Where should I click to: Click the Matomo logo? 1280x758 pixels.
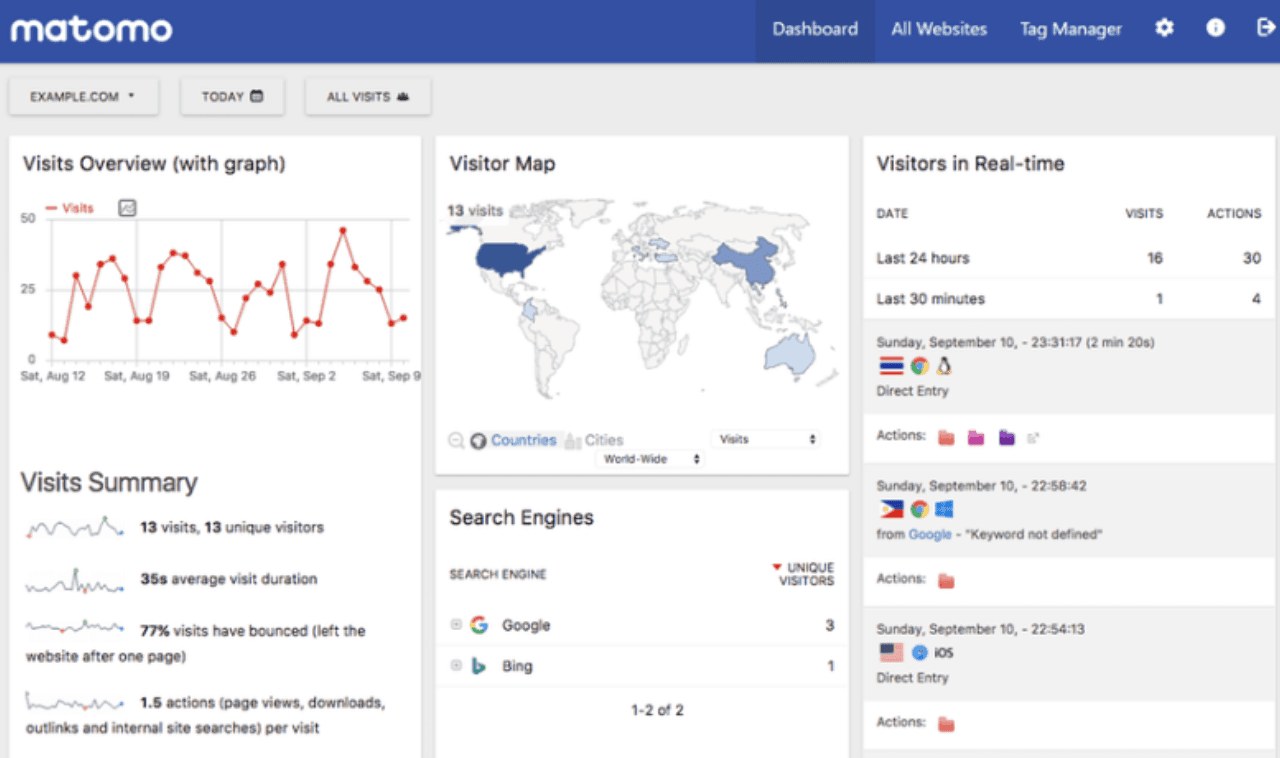(x=92, y=29)
